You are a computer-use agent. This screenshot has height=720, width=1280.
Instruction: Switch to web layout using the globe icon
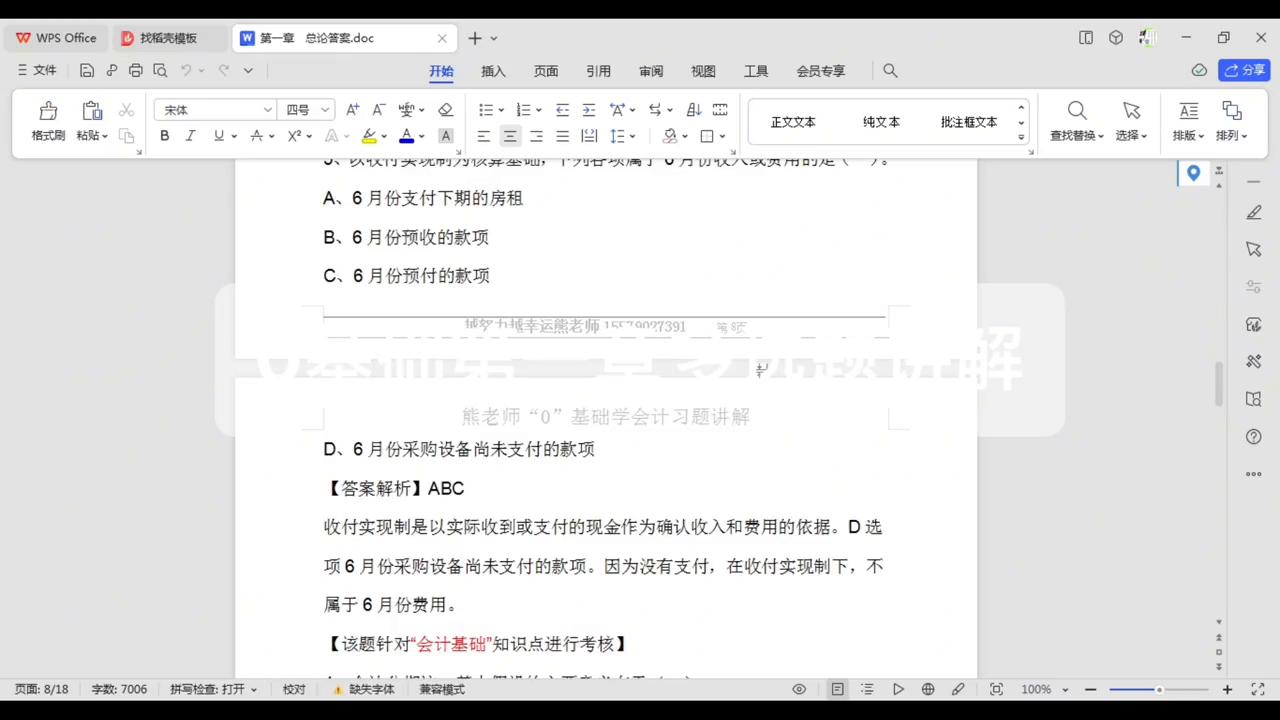click(928, 689)
